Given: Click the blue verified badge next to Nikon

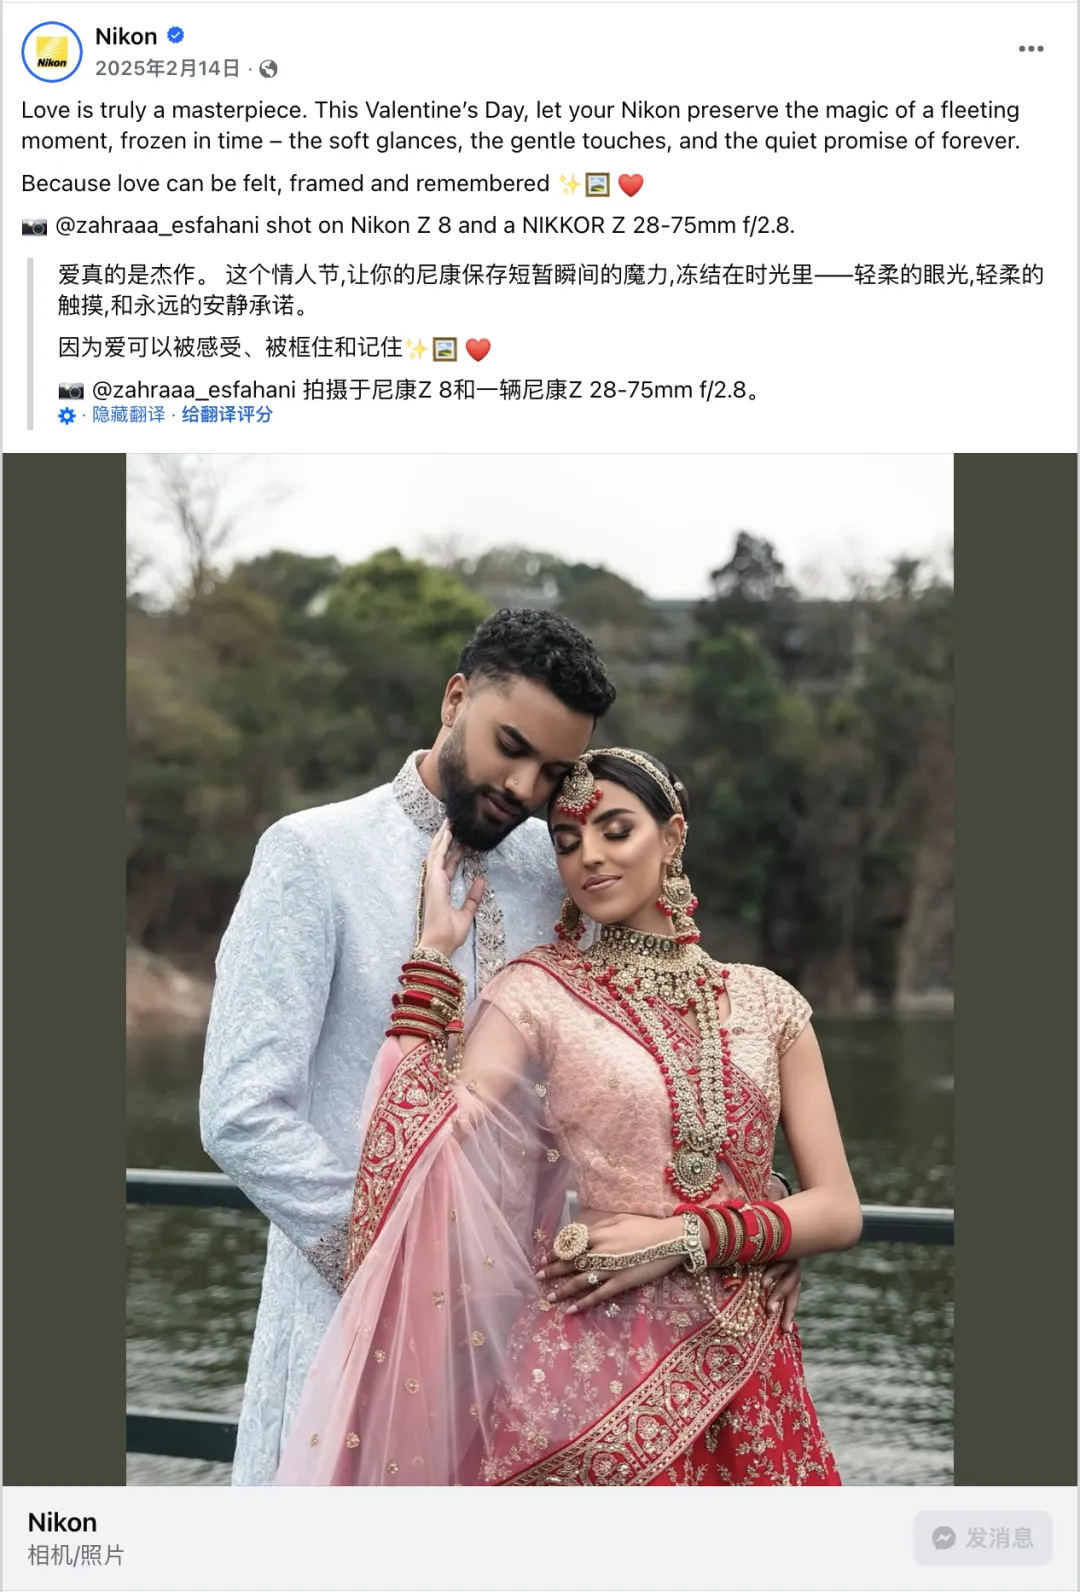Looking at the screenshot, I should tap(175, 35).
